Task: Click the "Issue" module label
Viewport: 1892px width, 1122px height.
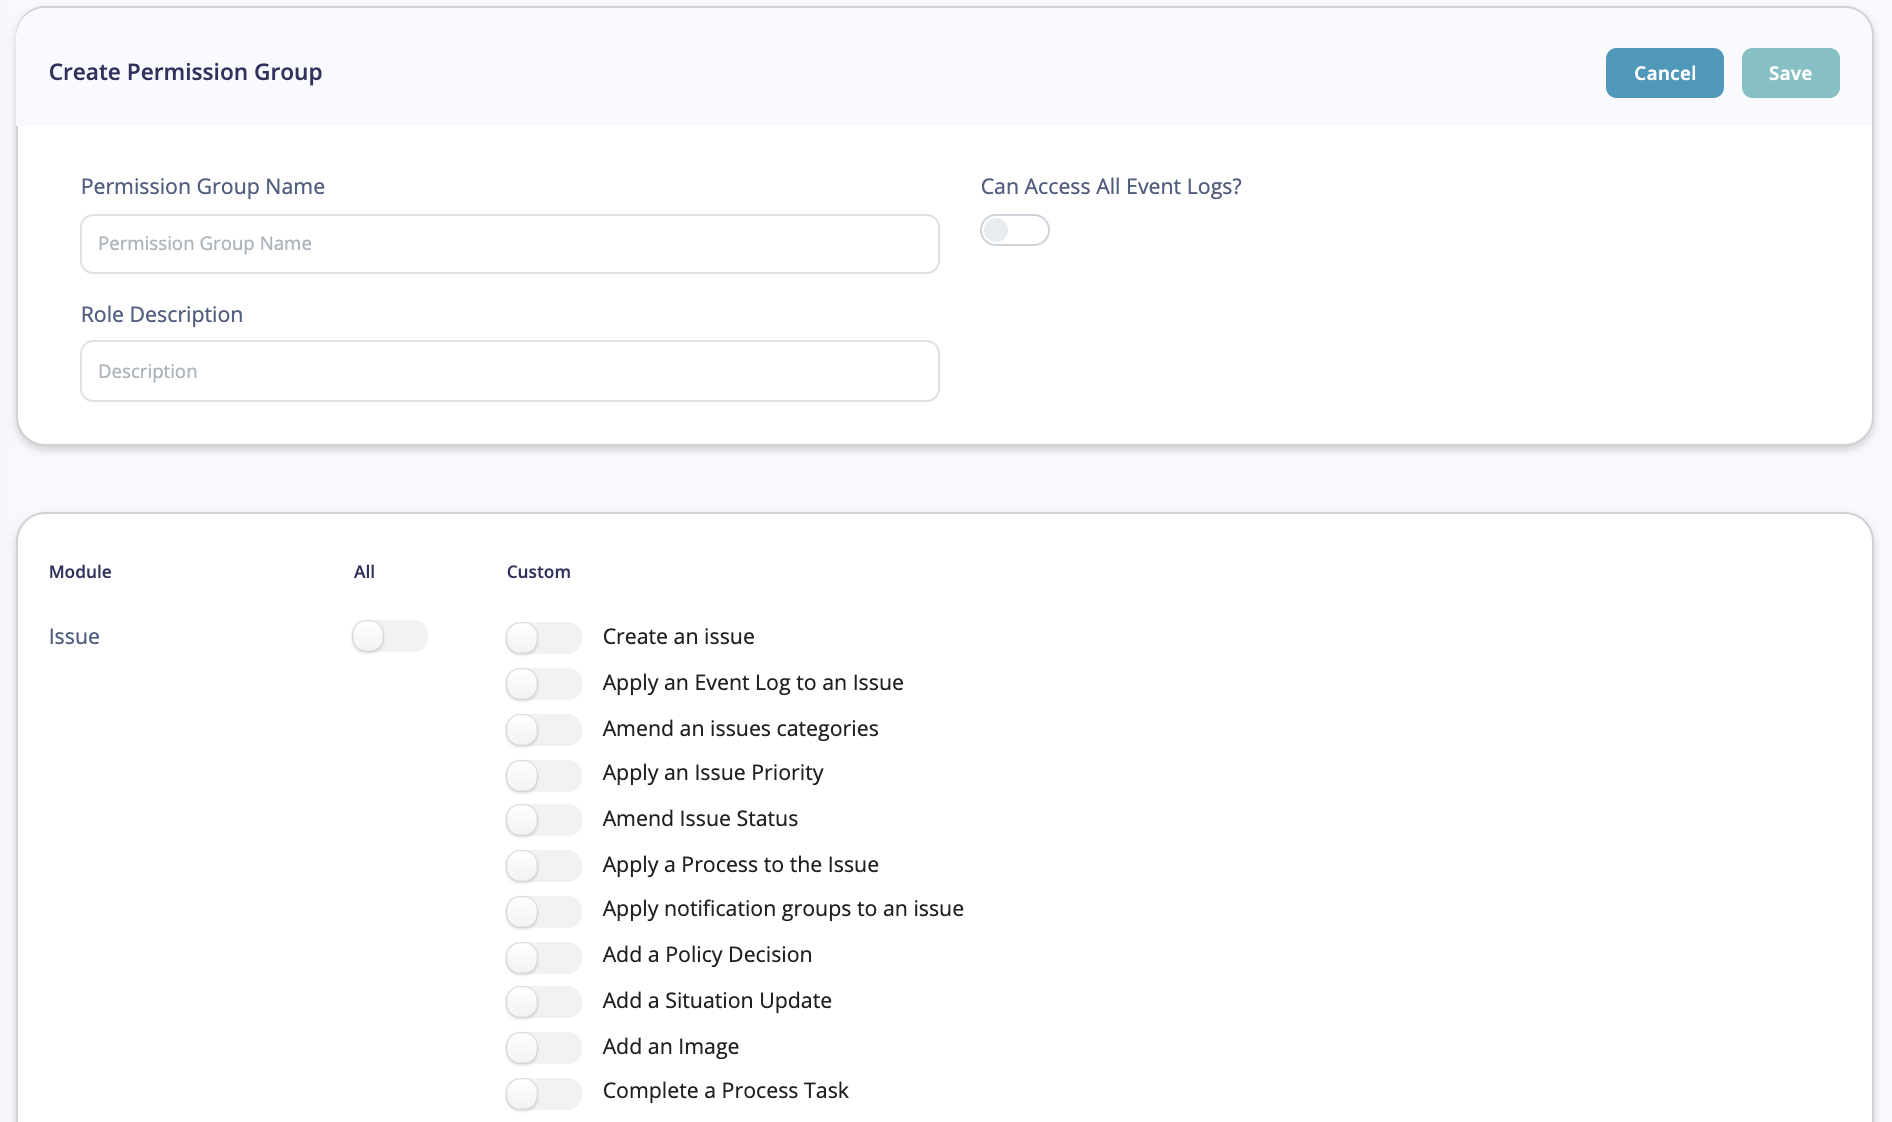Action: point(73,636)
